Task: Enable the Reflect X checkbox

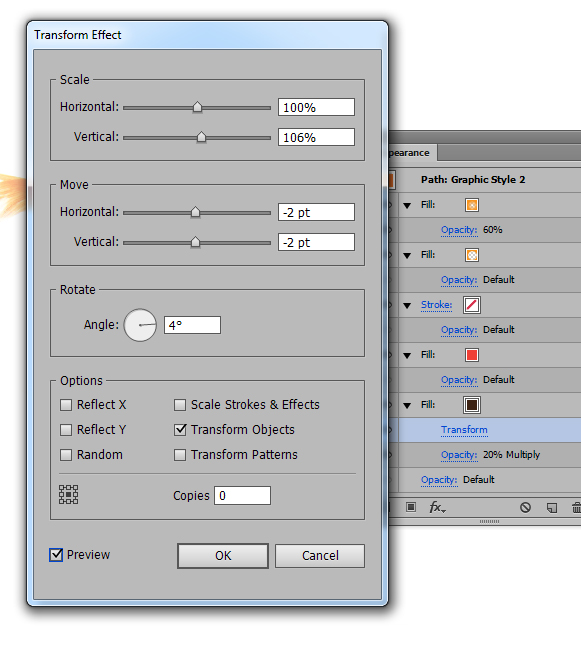Action: [x=66, y=405]
